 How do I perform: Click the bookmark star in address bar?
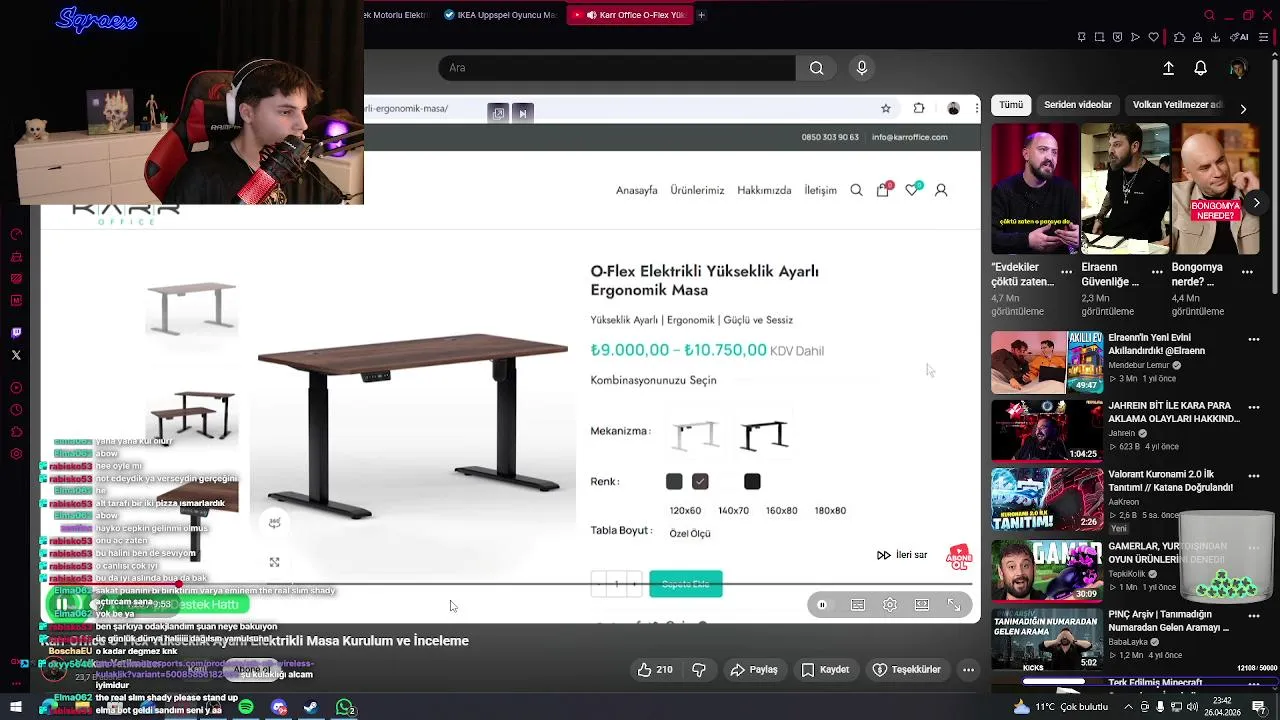click(886, 108)
